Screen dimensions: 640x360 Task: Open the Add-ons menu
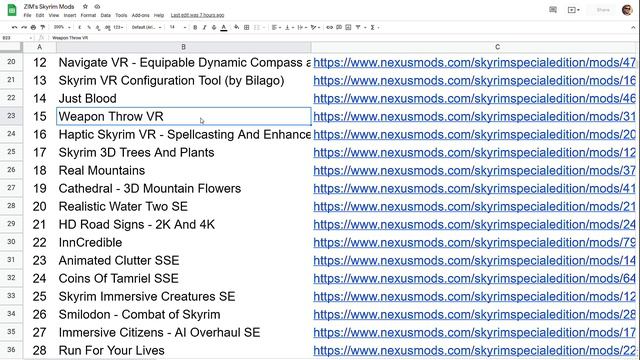pos(140,15)
